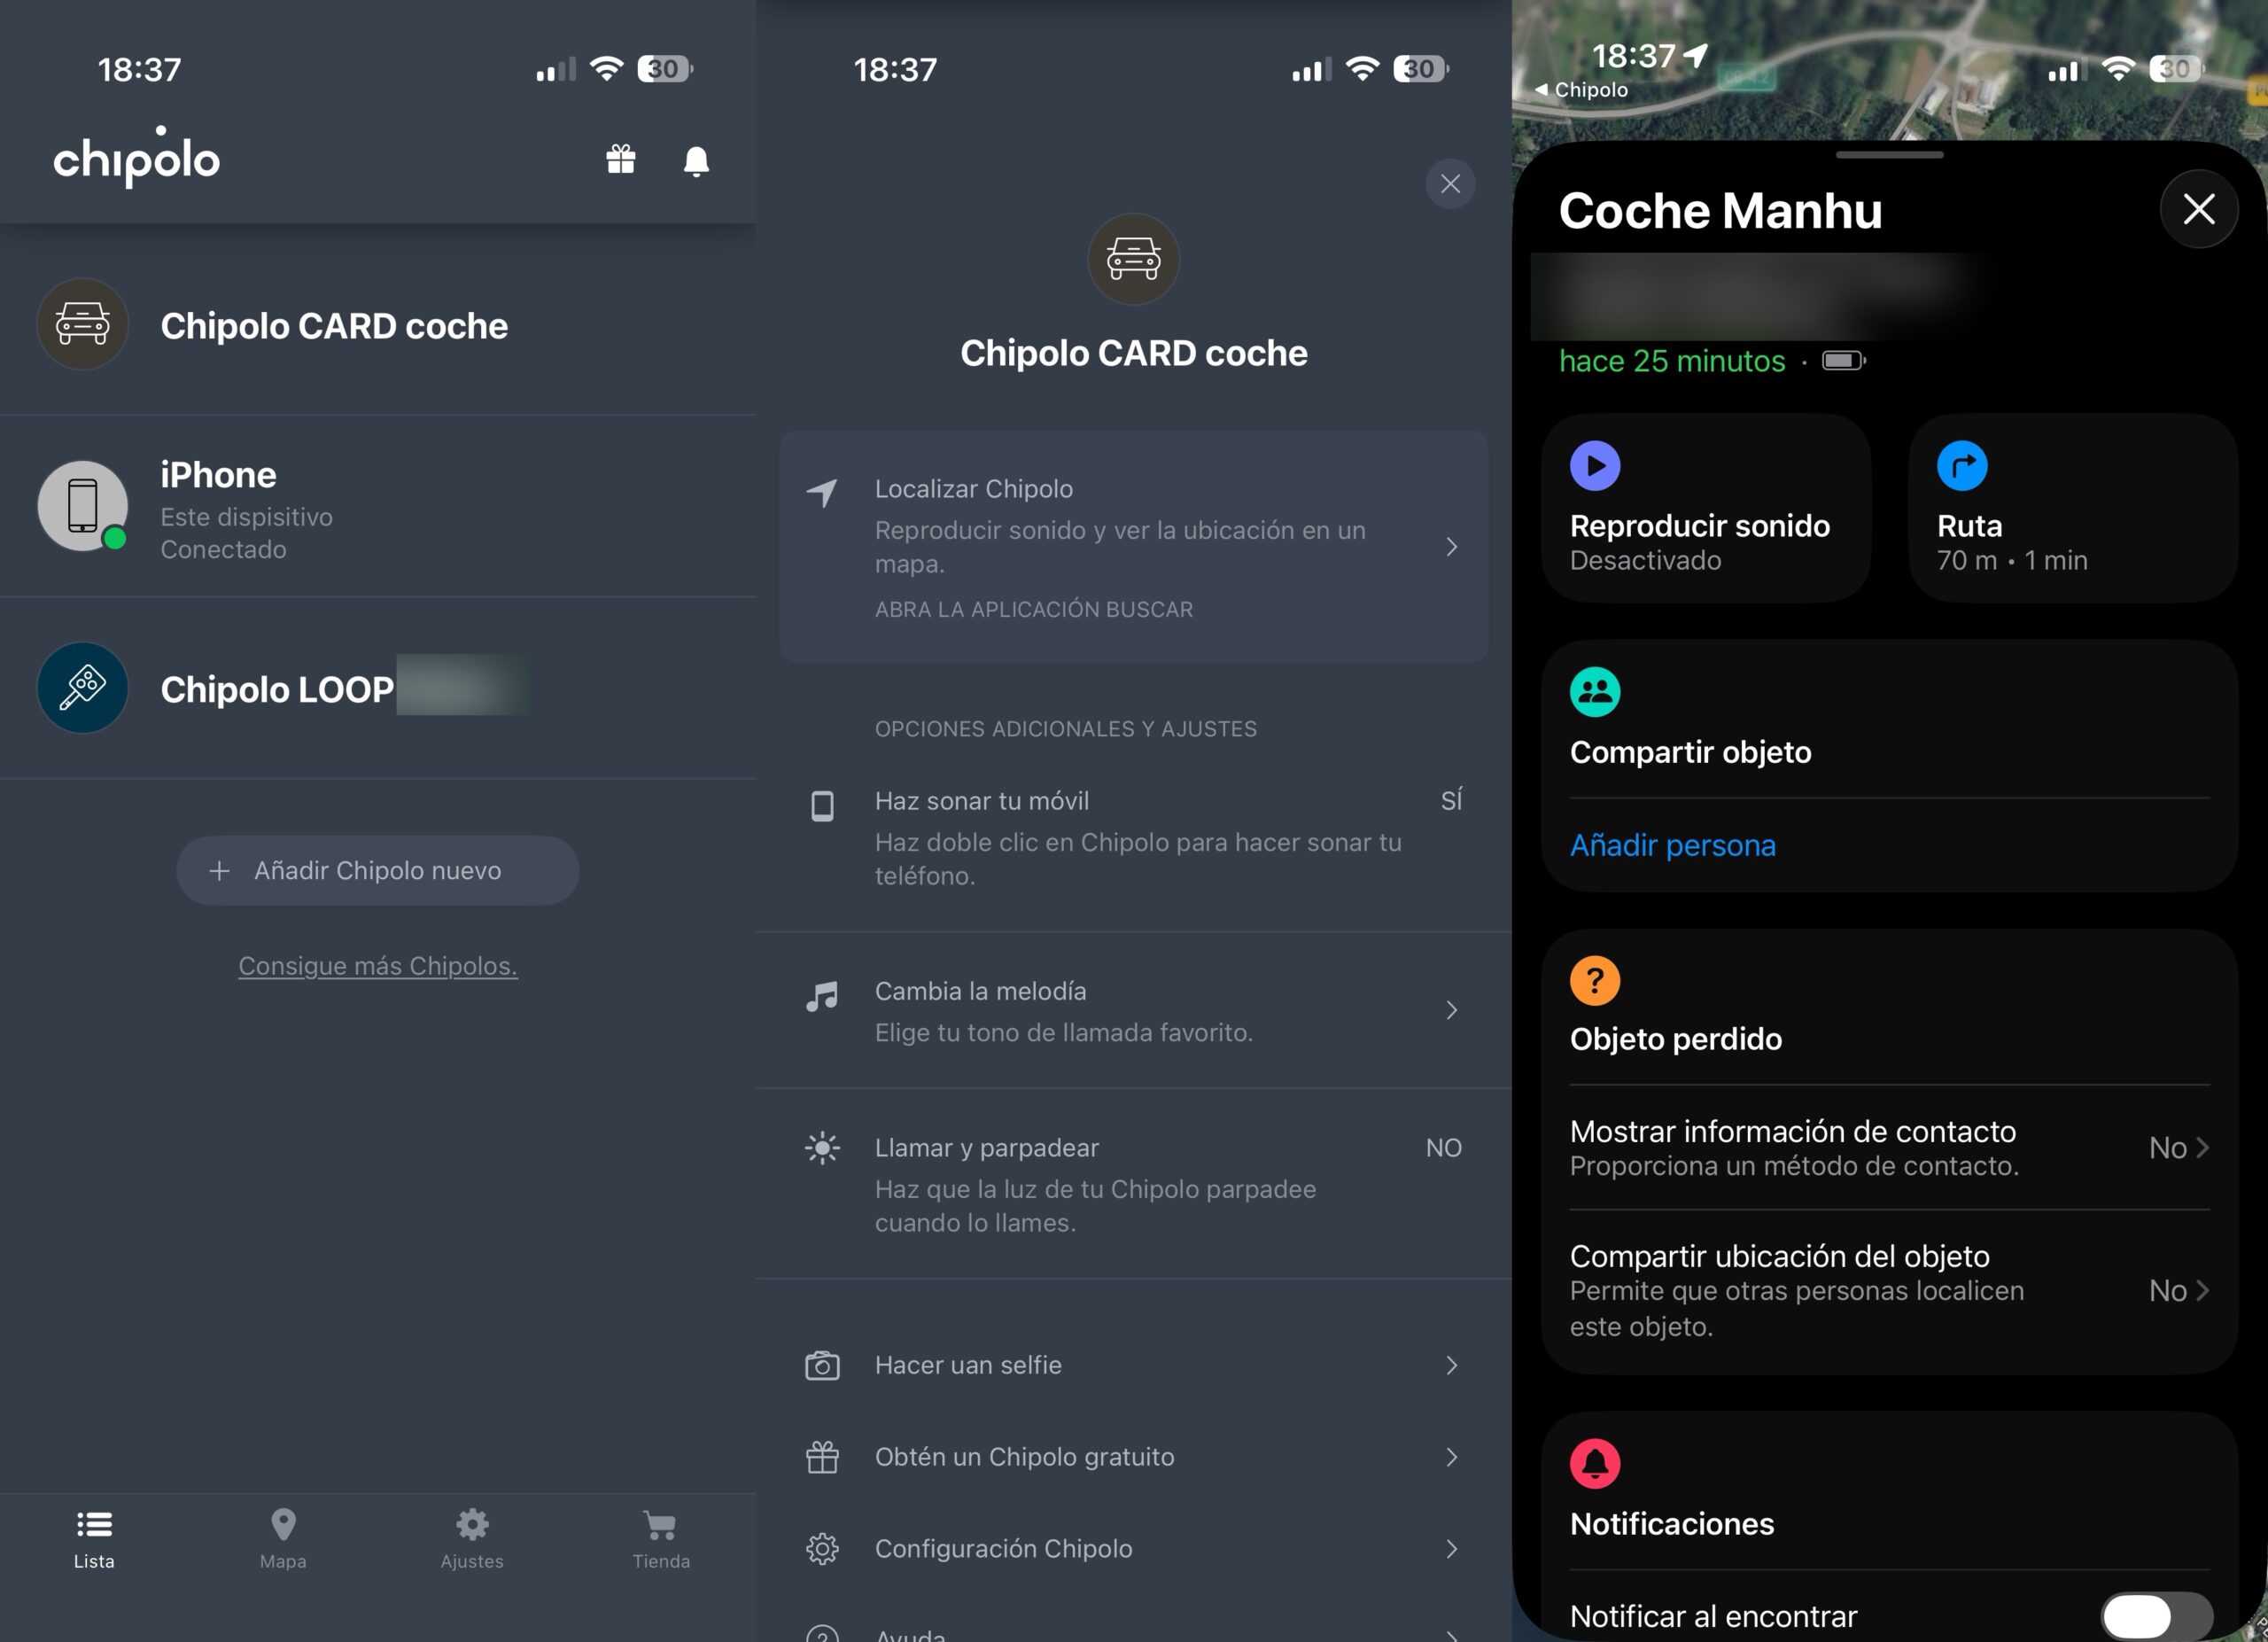Expand Obtén un Chipolo gratuito chevron
The image size is (2268, 1642).
(1451, 1457)
